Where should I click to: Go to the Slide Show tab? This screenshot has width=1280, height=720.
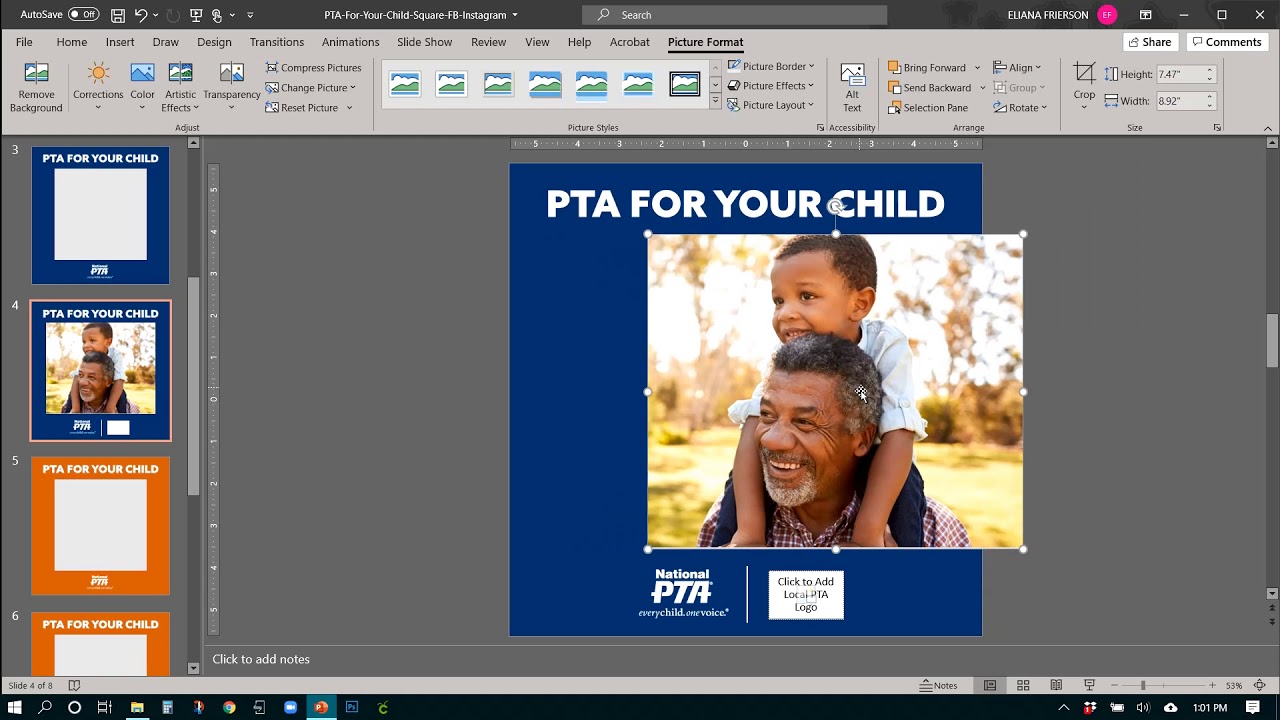424,42
